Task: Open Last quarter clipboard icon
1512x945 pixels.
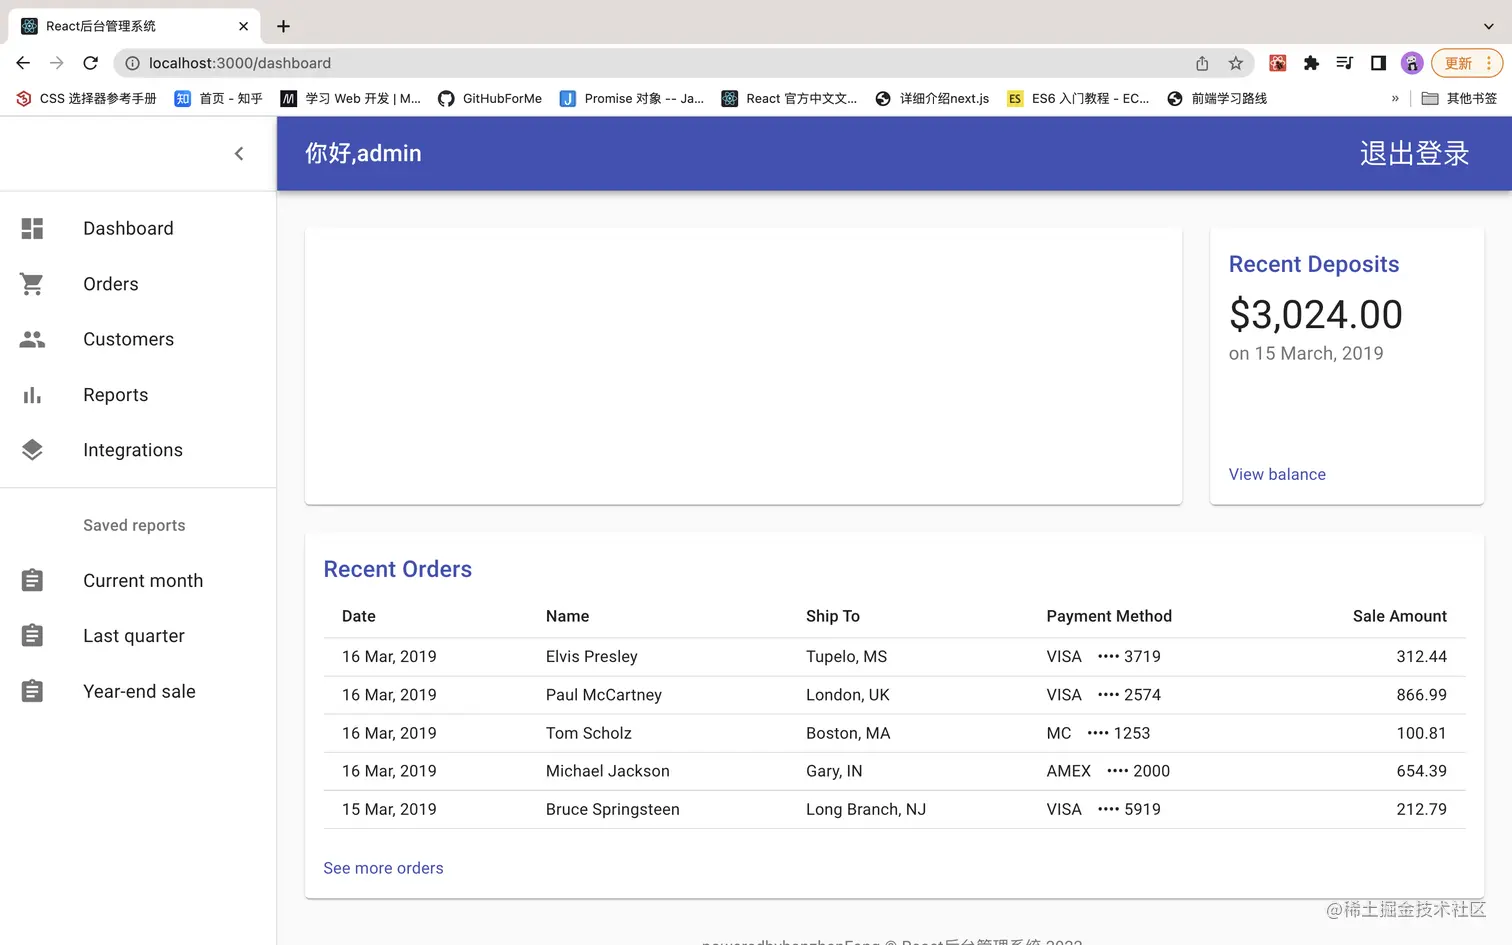Action: point(32,636)
